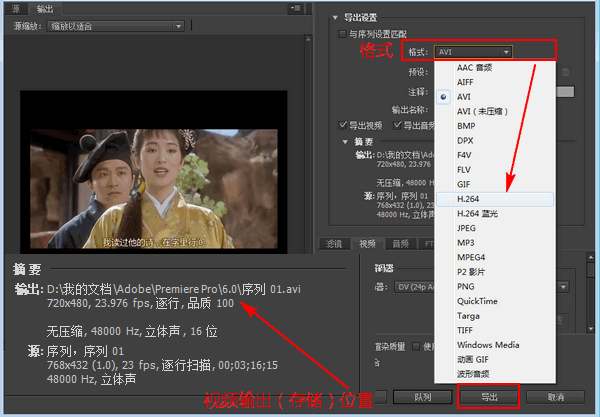Choose P2 影片 format
Image resolution: width=600 pixels, height=417 pixels.
click(495, 272)
